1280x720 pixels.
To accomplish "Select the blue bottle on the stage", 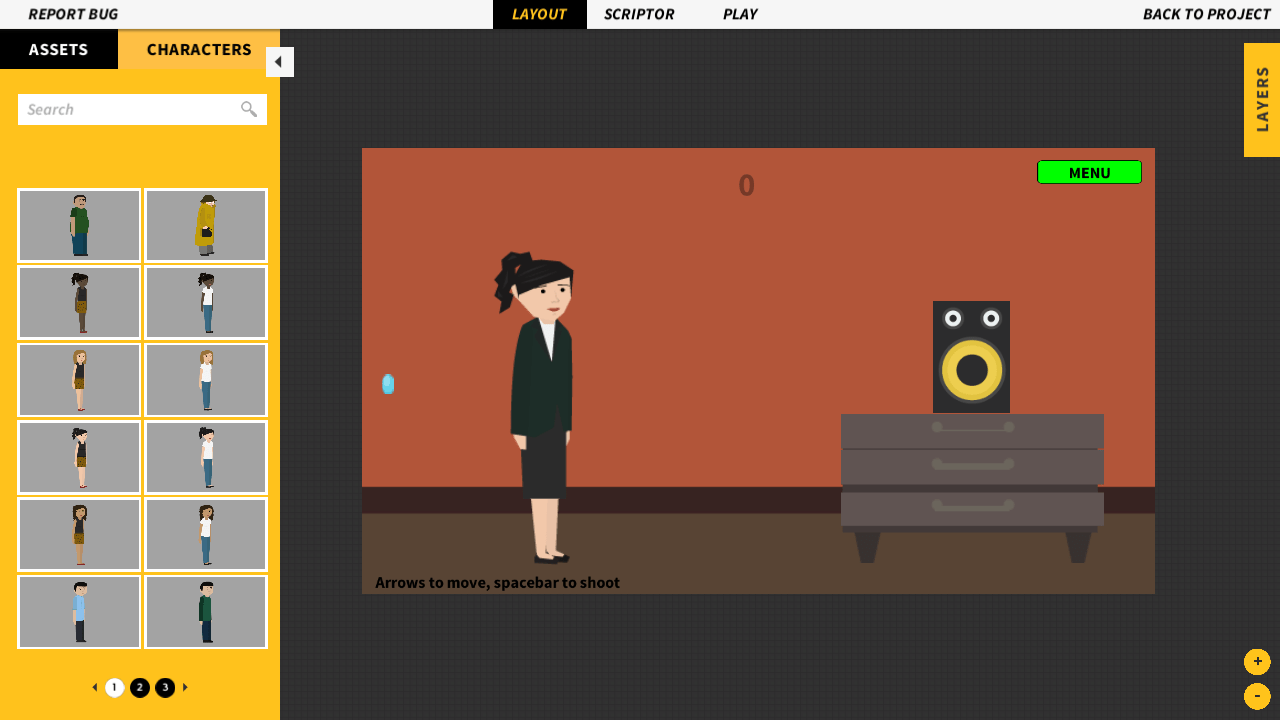I will [x=388, y=384].
